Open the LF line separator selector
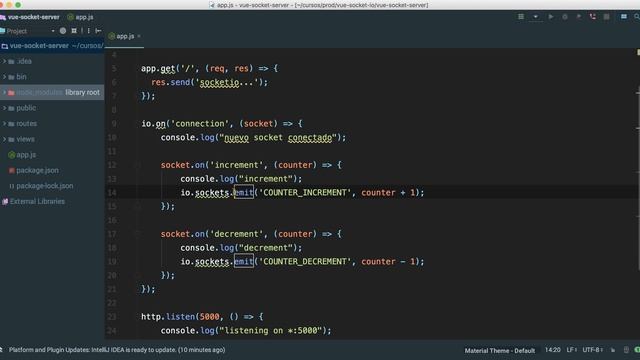The width and height of the screenshot is (640, 360). (x=571, y=350)
